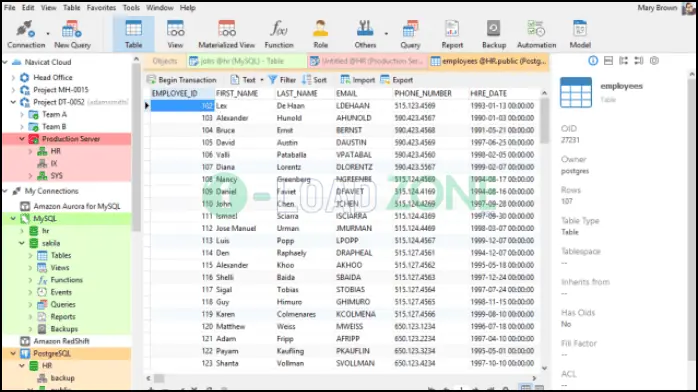Screen dimensions: 698x392
Task: Collapse the Production Server node
Action: (x=22, y=139)
